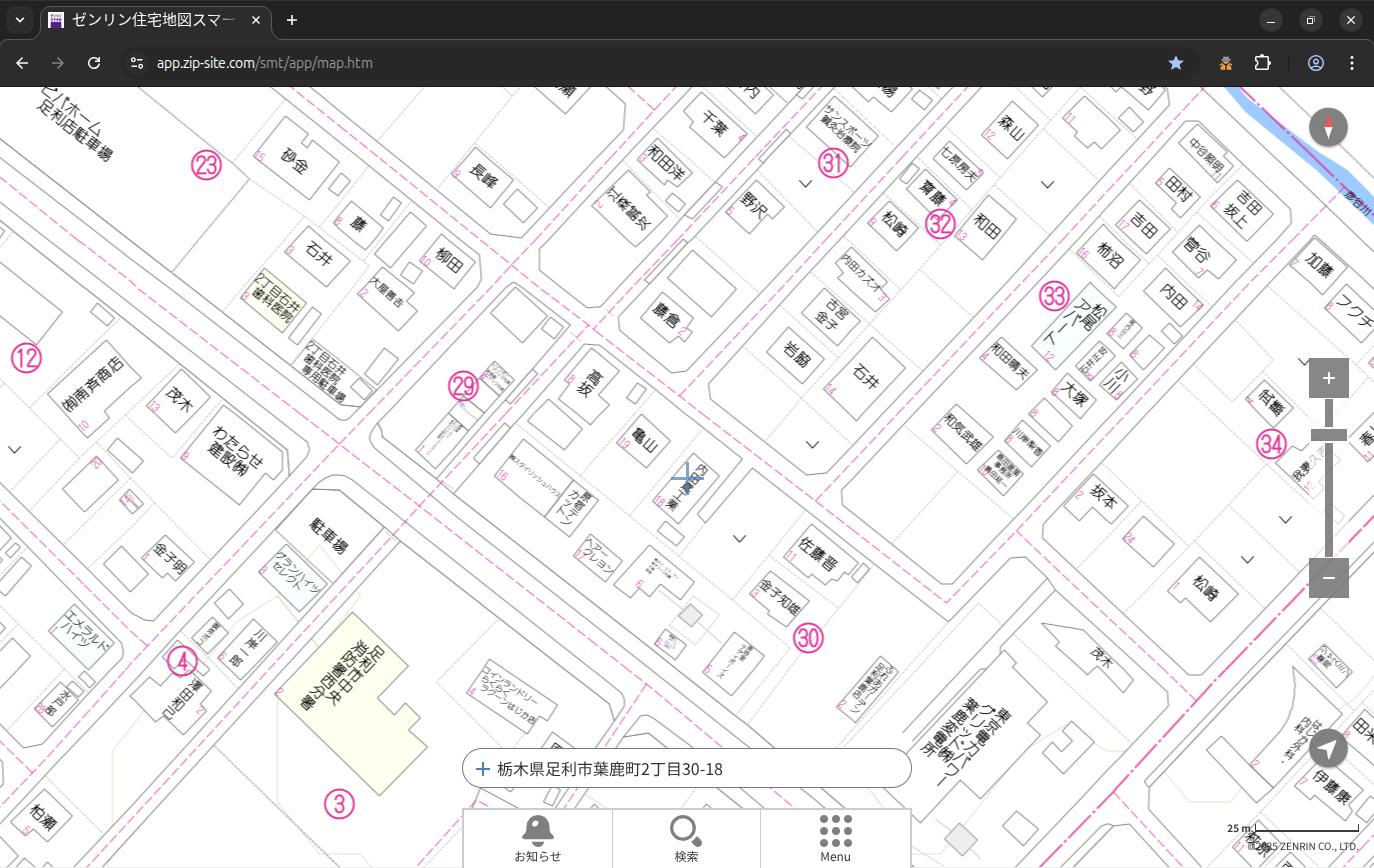Open the Chrome profile avatar icon

1315,63
